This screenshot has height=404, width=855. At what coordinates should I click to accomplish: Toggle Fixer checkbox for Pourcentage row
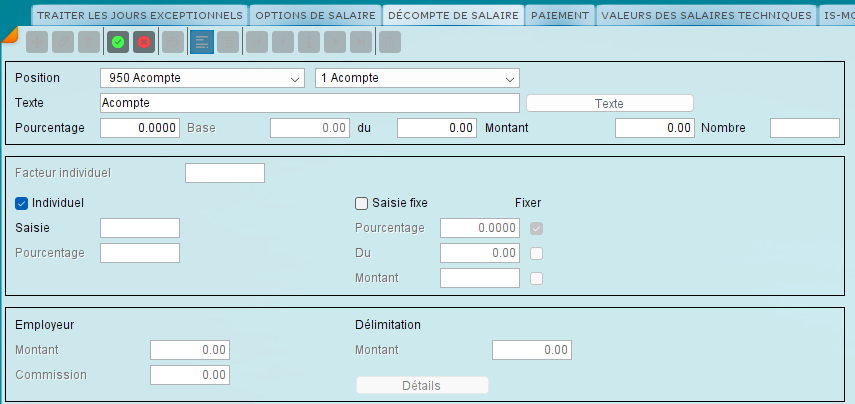[x=537, y=228]
